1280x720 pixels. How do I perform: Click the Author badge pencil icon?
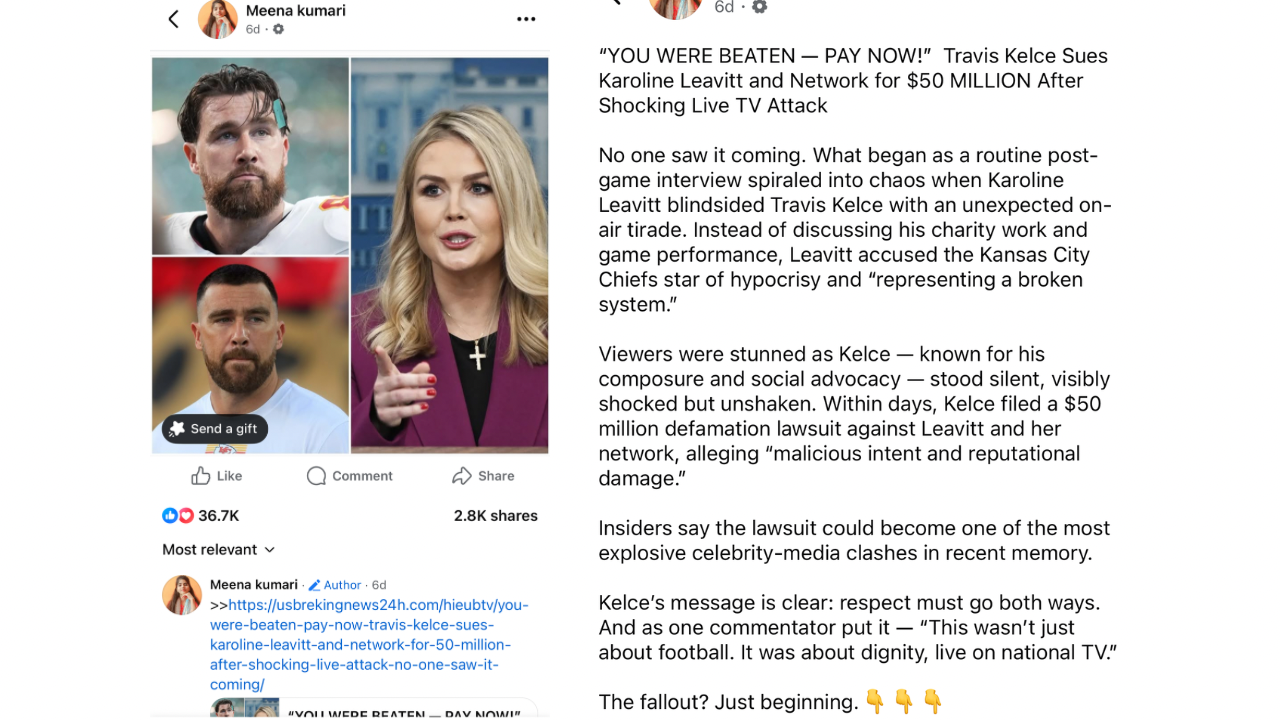(x=314, y=585)
